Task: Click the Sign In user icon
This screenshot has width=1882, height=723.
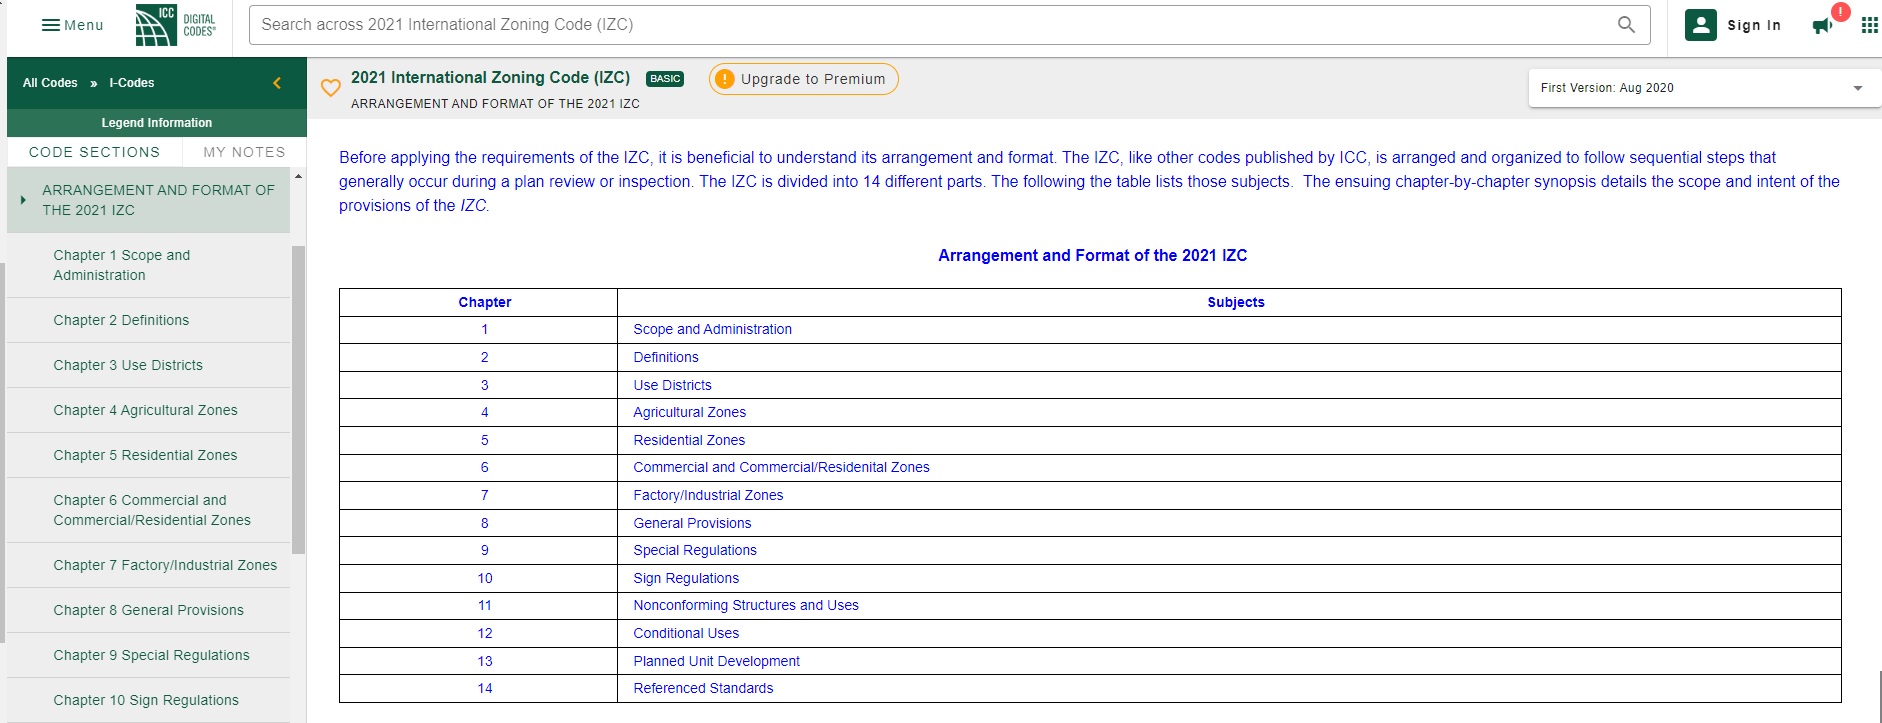Action: (x=1700, y=25)
